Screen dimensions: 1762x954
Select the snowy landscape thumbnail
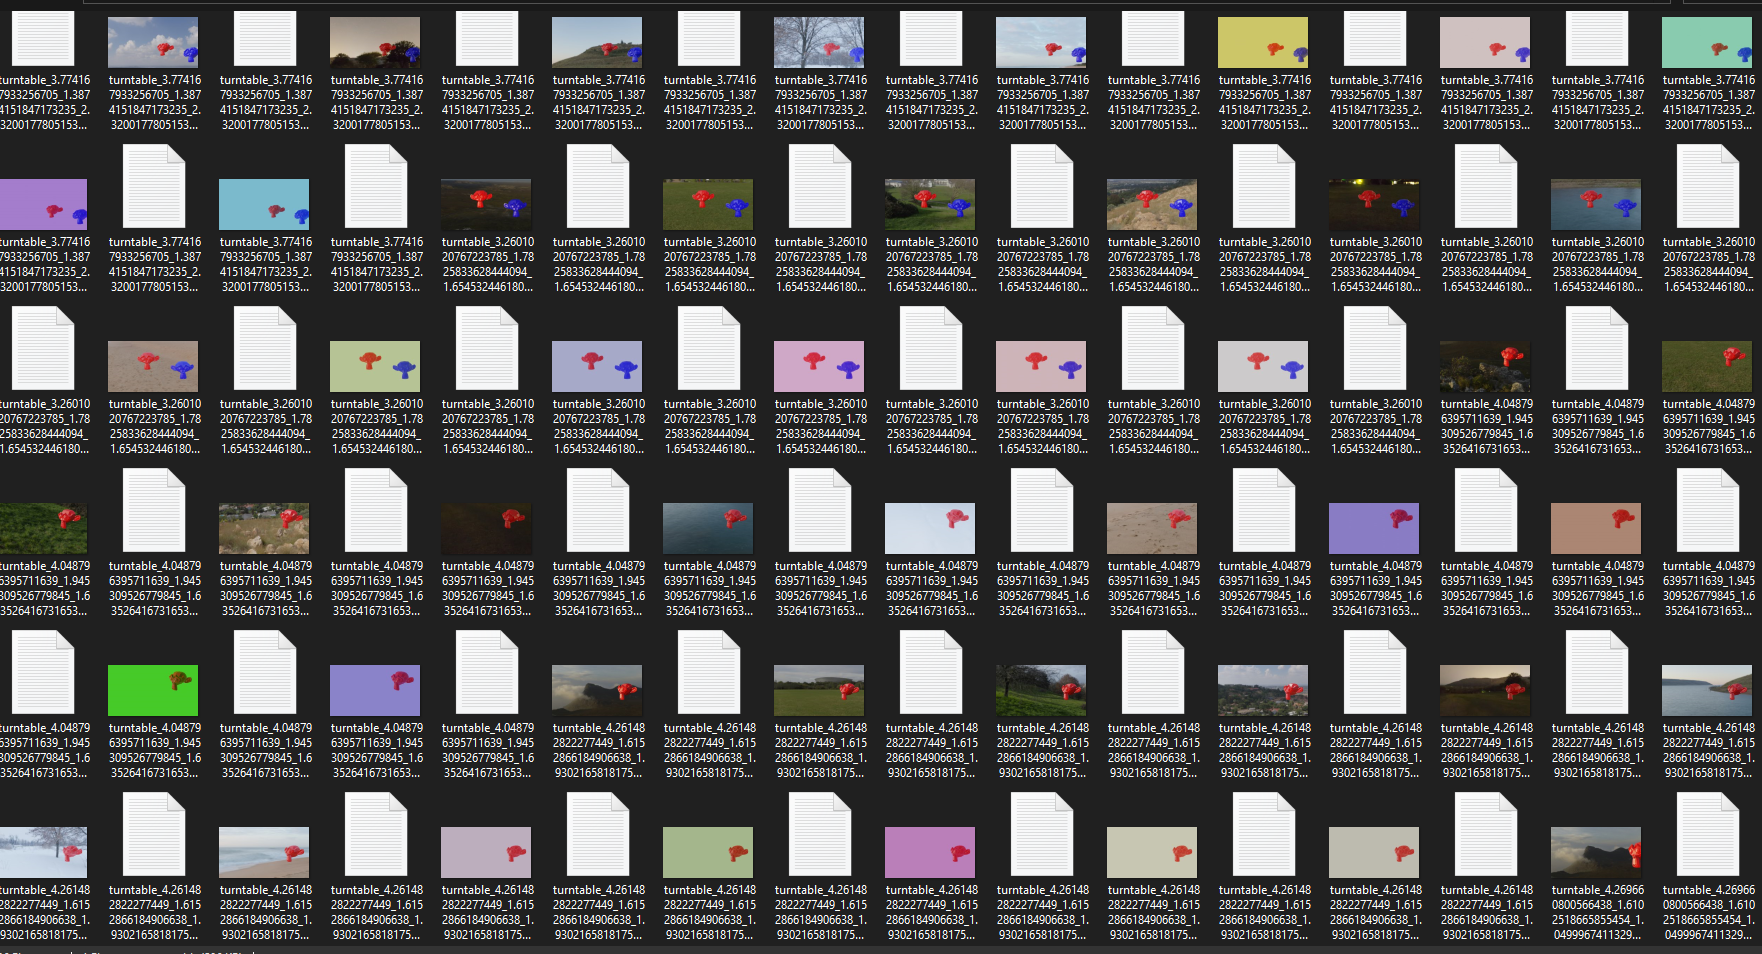pos(43,852)
